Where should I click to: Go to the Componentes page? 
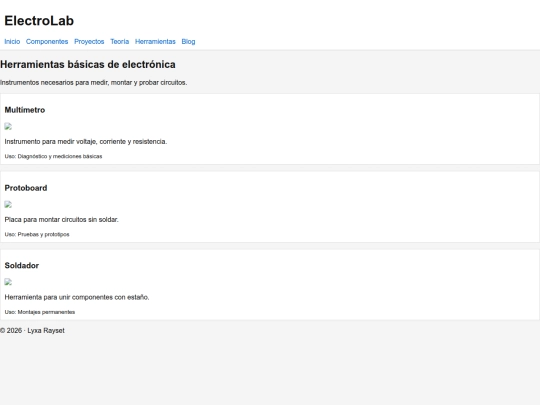pyautogui.click(x=47, y=41)
